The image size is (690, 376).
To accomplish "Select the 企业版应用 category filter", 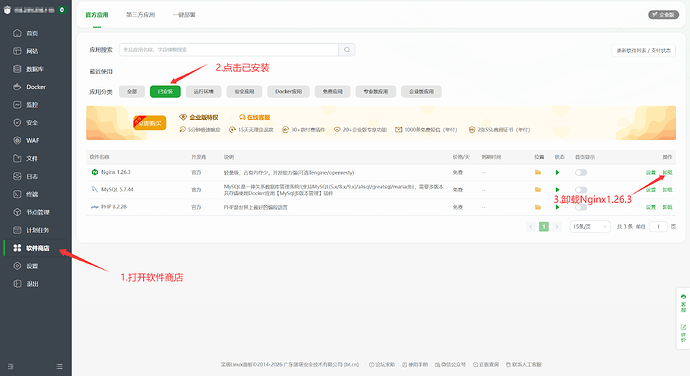I will (422, 92).
